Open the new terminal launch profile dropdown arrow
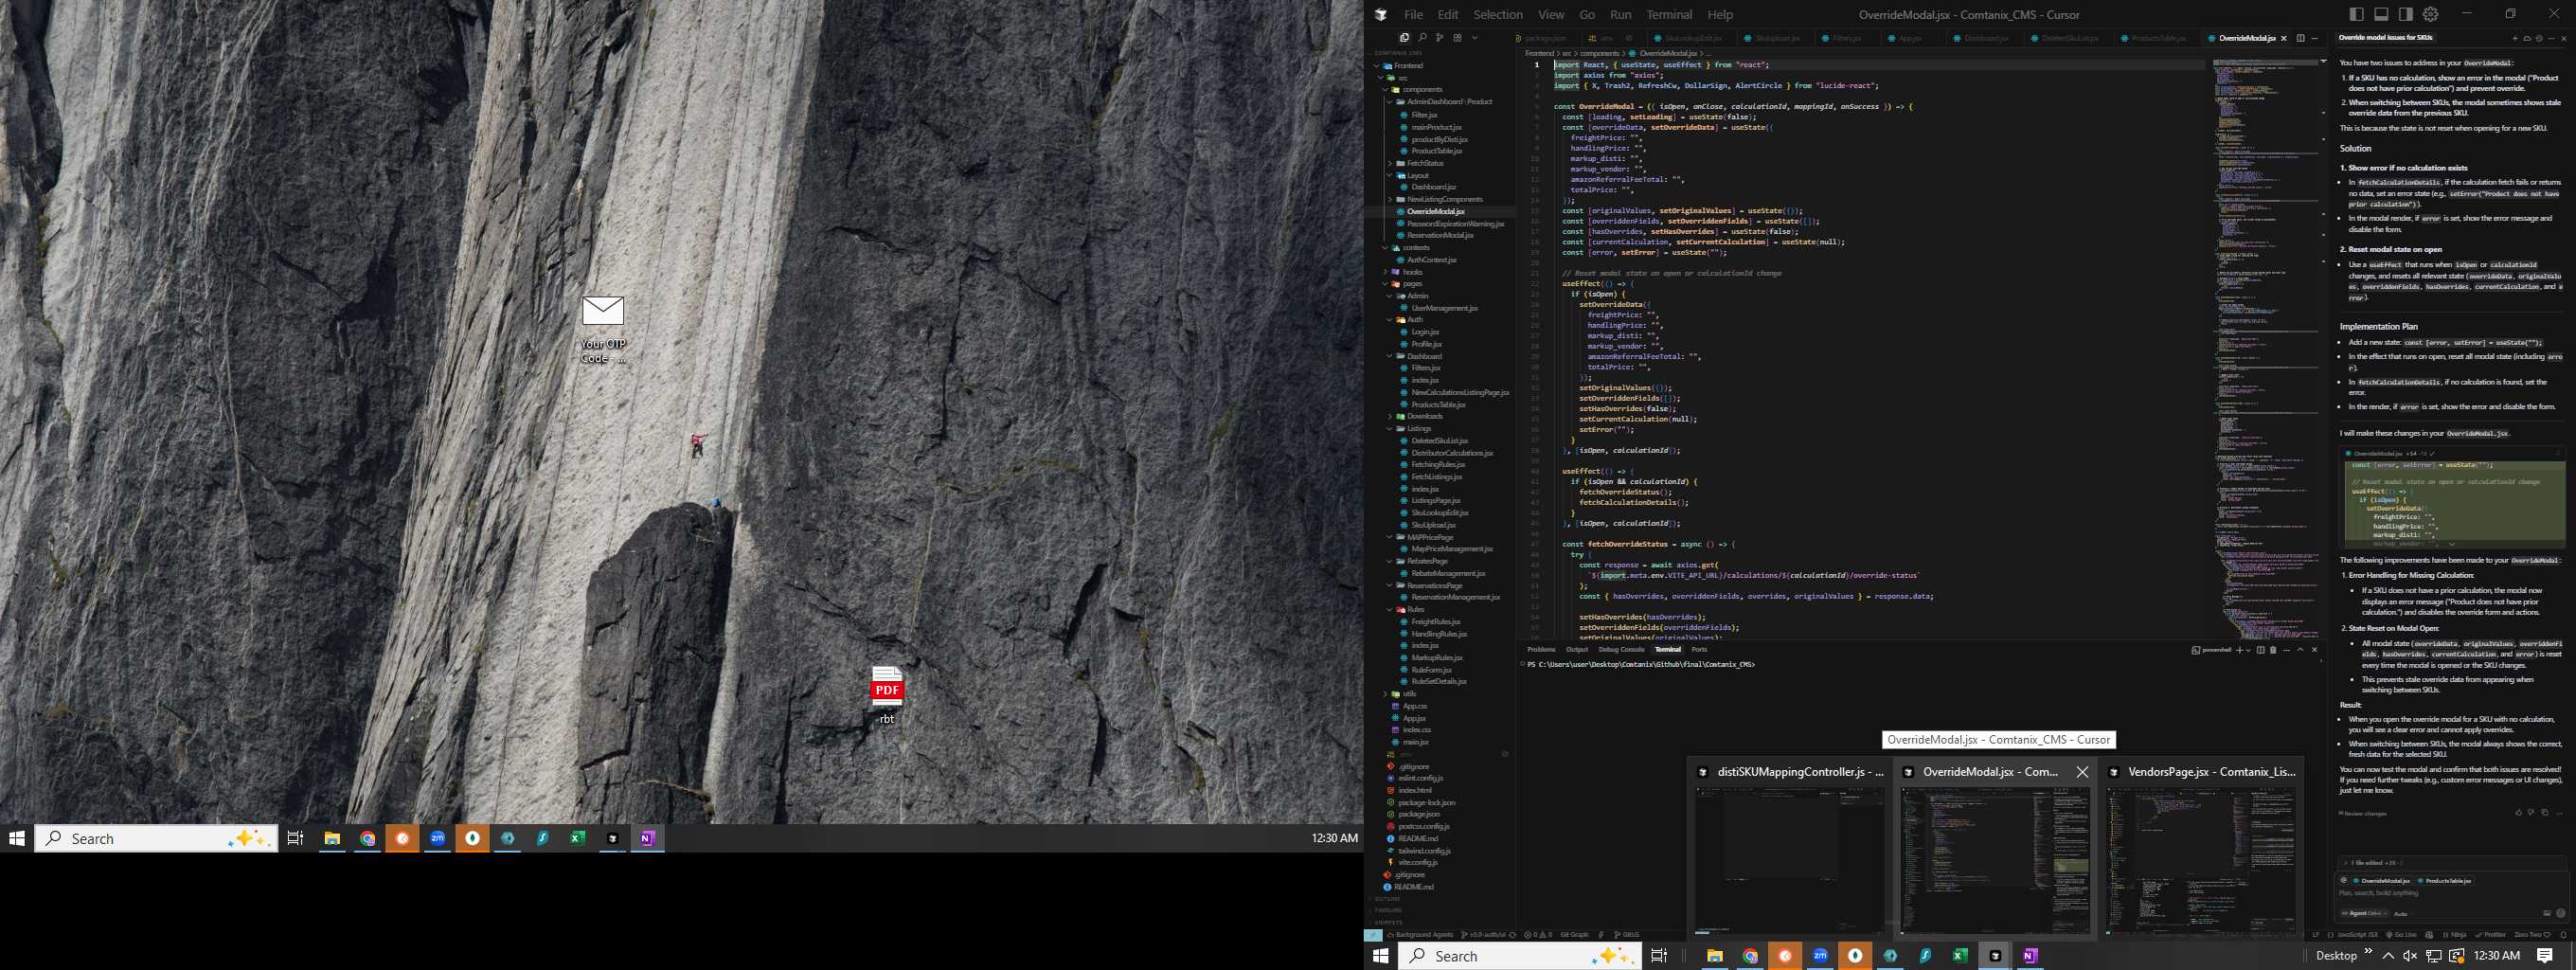Image resolution: width=2576 pixels, height=970 pixels. pos(2249,650)
